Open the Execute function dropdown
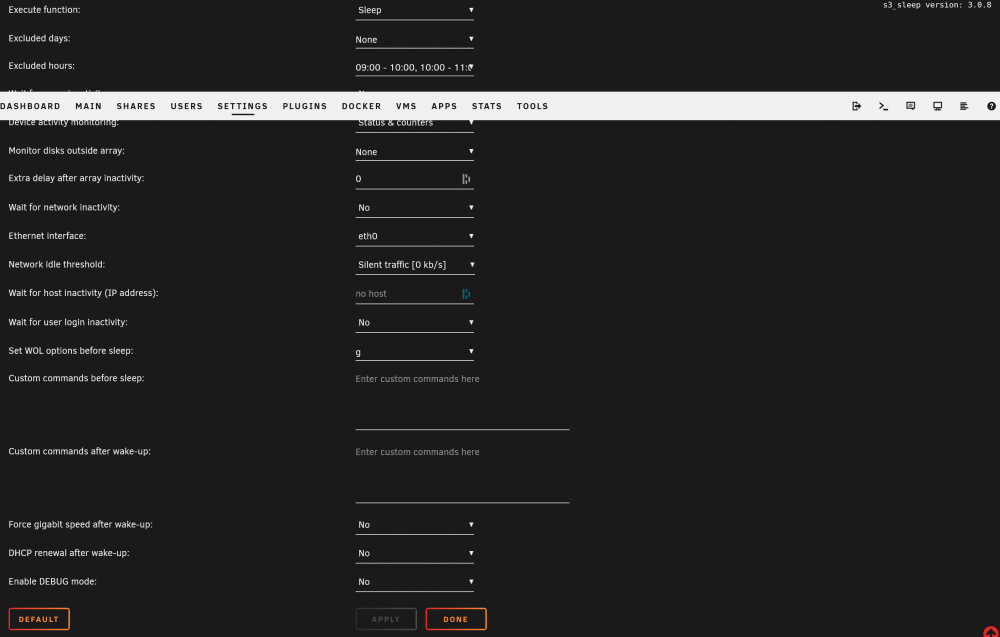 [415, 10]
